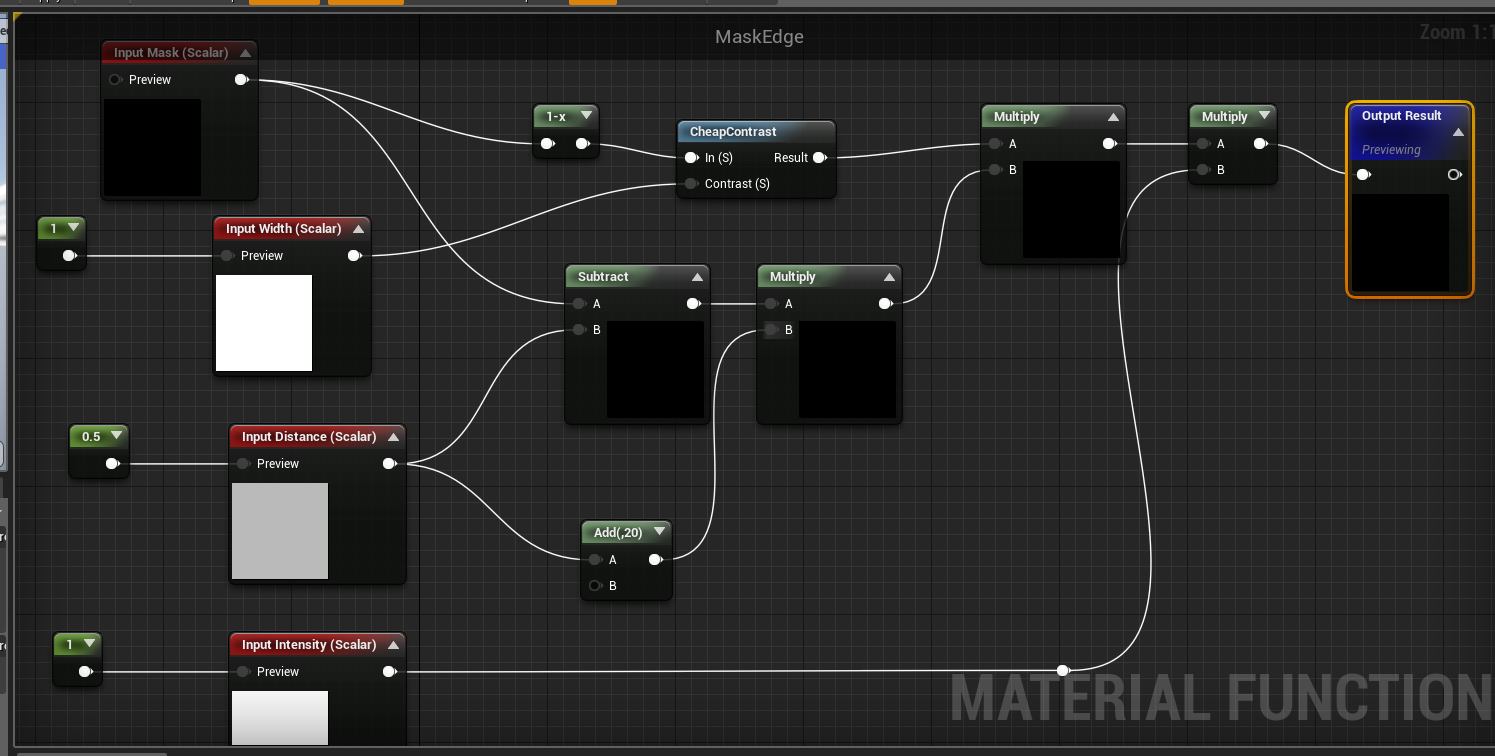Expand preview of Multiply feeding Output Result
1495x756 pixels.
tap(1265, 116)
